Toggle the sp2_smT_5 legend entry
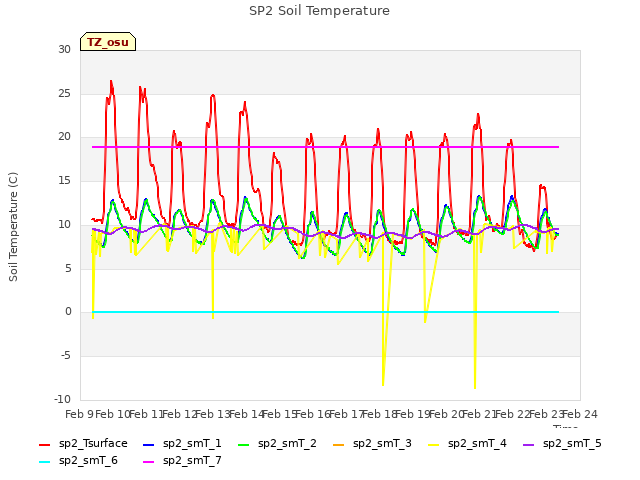Viewport: 640px width, 480px height. [562, 444]
